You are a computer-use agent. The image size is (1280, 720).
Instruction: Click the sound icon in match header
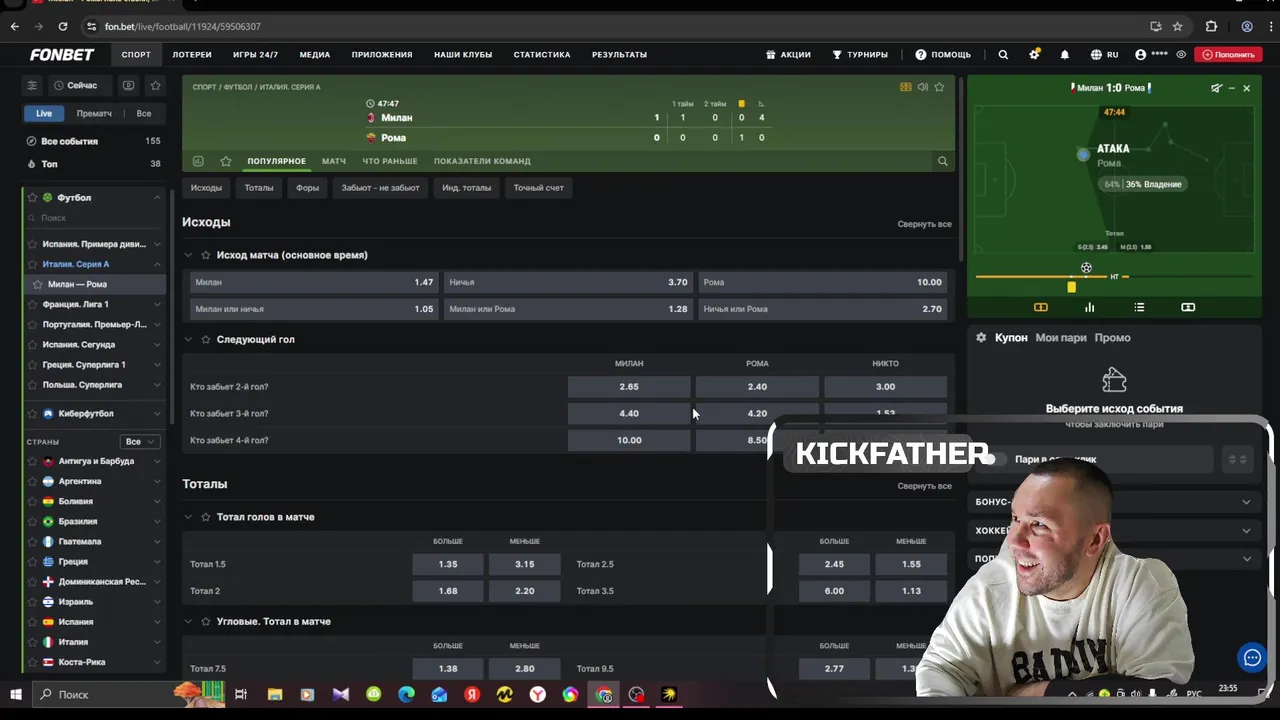pos(922,87)
